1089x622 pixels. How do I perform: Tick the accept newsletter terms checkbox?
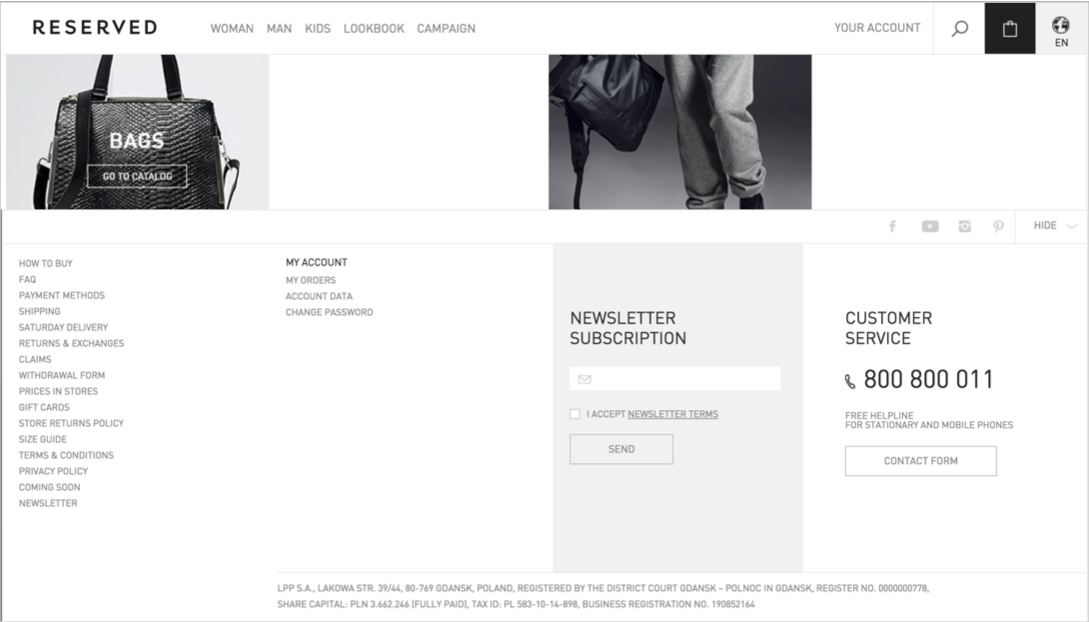tap(574, 414)
